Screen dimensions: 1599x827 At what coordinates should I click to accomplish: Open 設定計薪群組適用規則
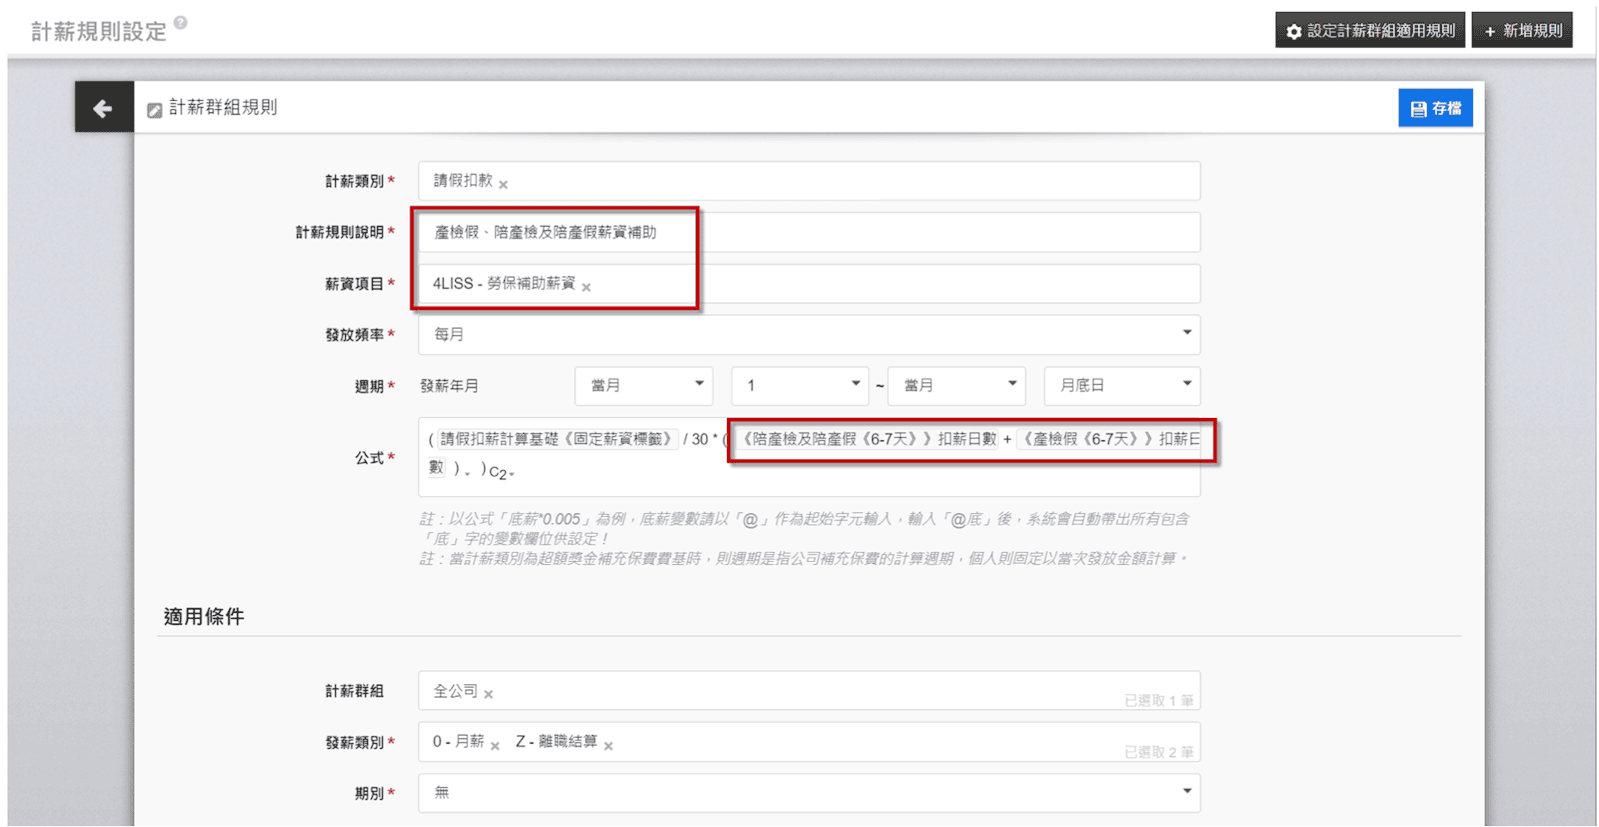coord(1369,30)
